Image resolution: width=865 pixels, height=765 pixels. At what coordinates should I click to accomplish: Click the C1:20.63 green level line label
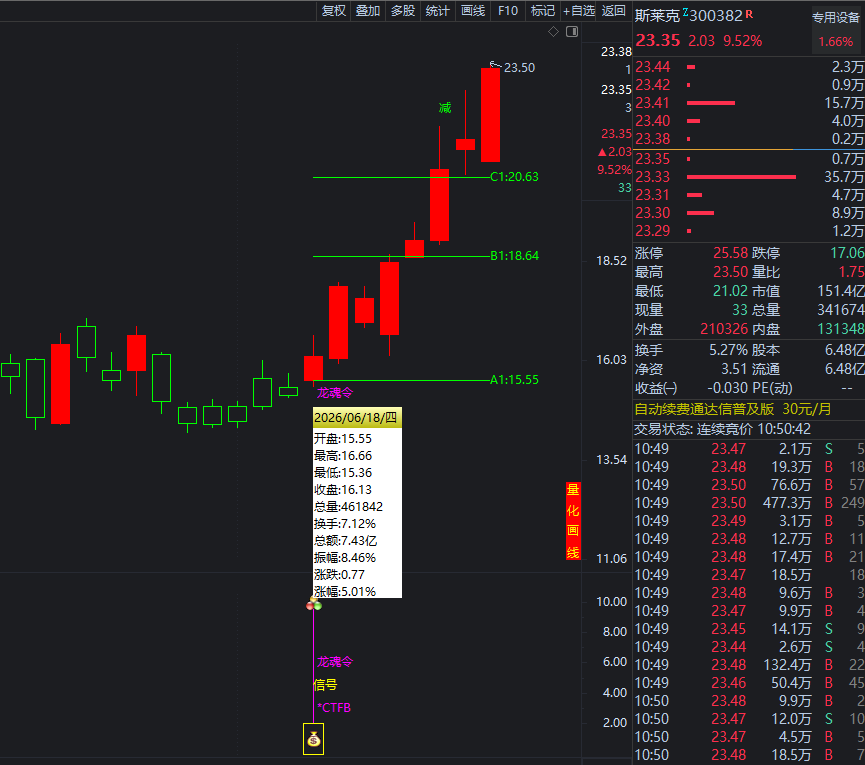pos(514,176)
